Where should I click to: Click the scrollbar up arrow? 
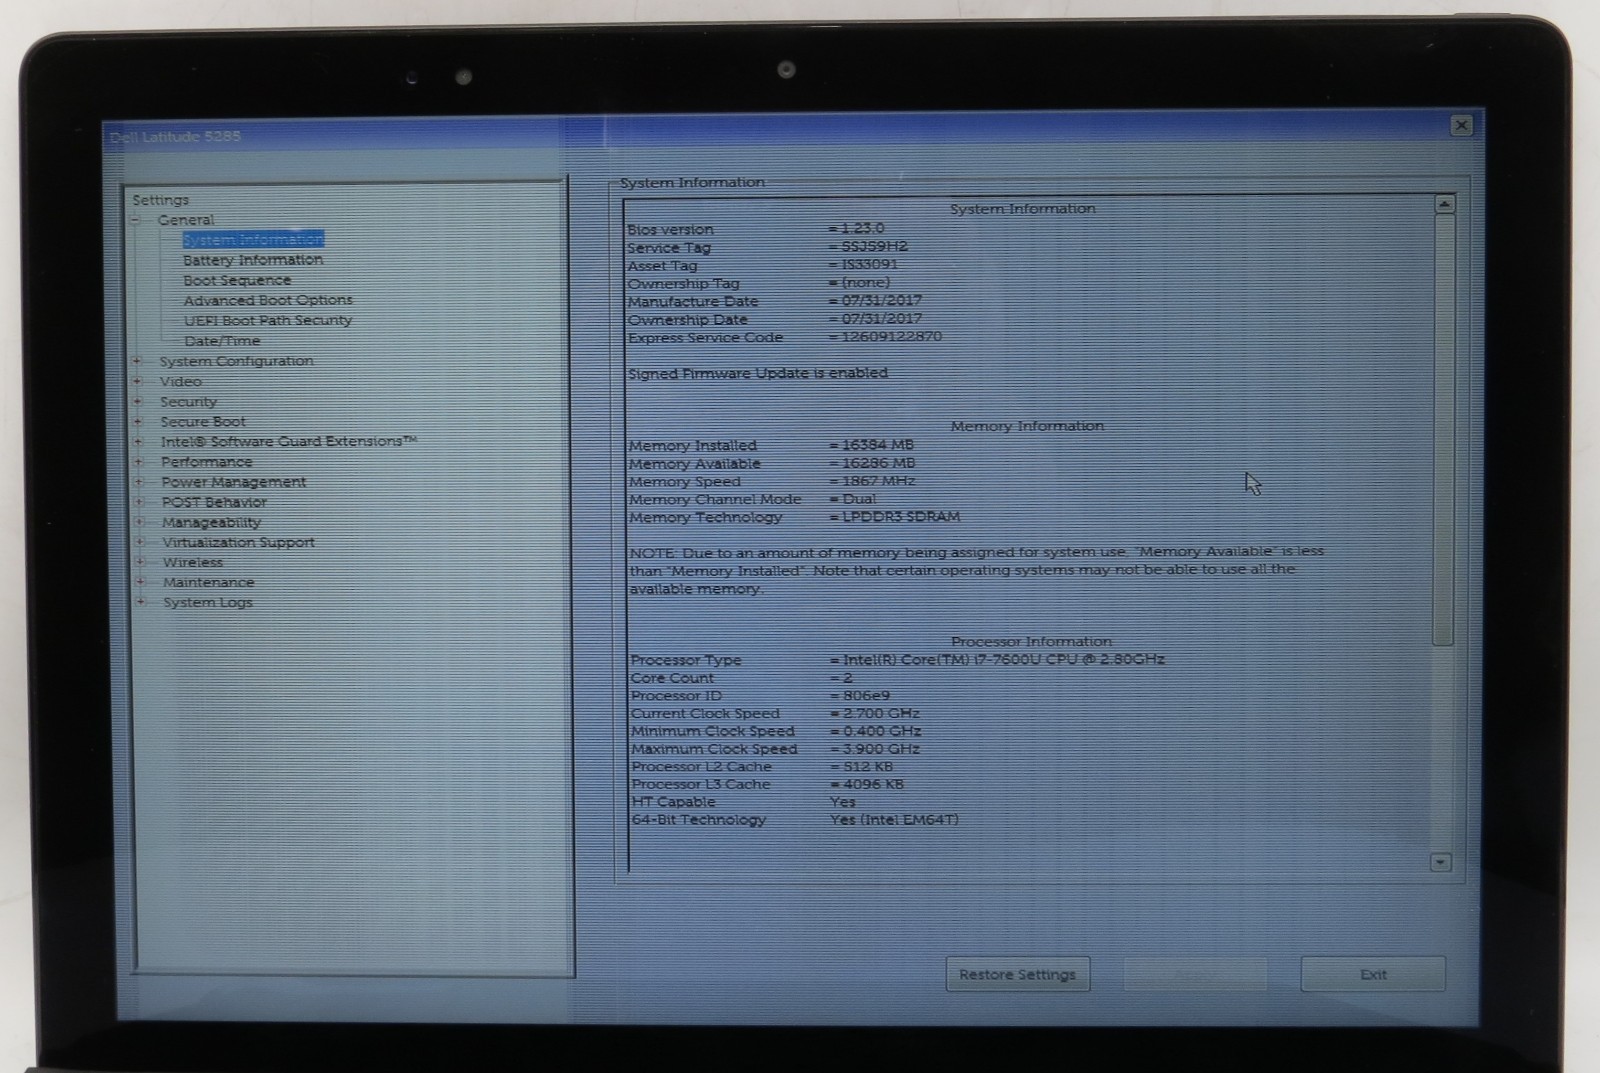(x=1443, y=204)
